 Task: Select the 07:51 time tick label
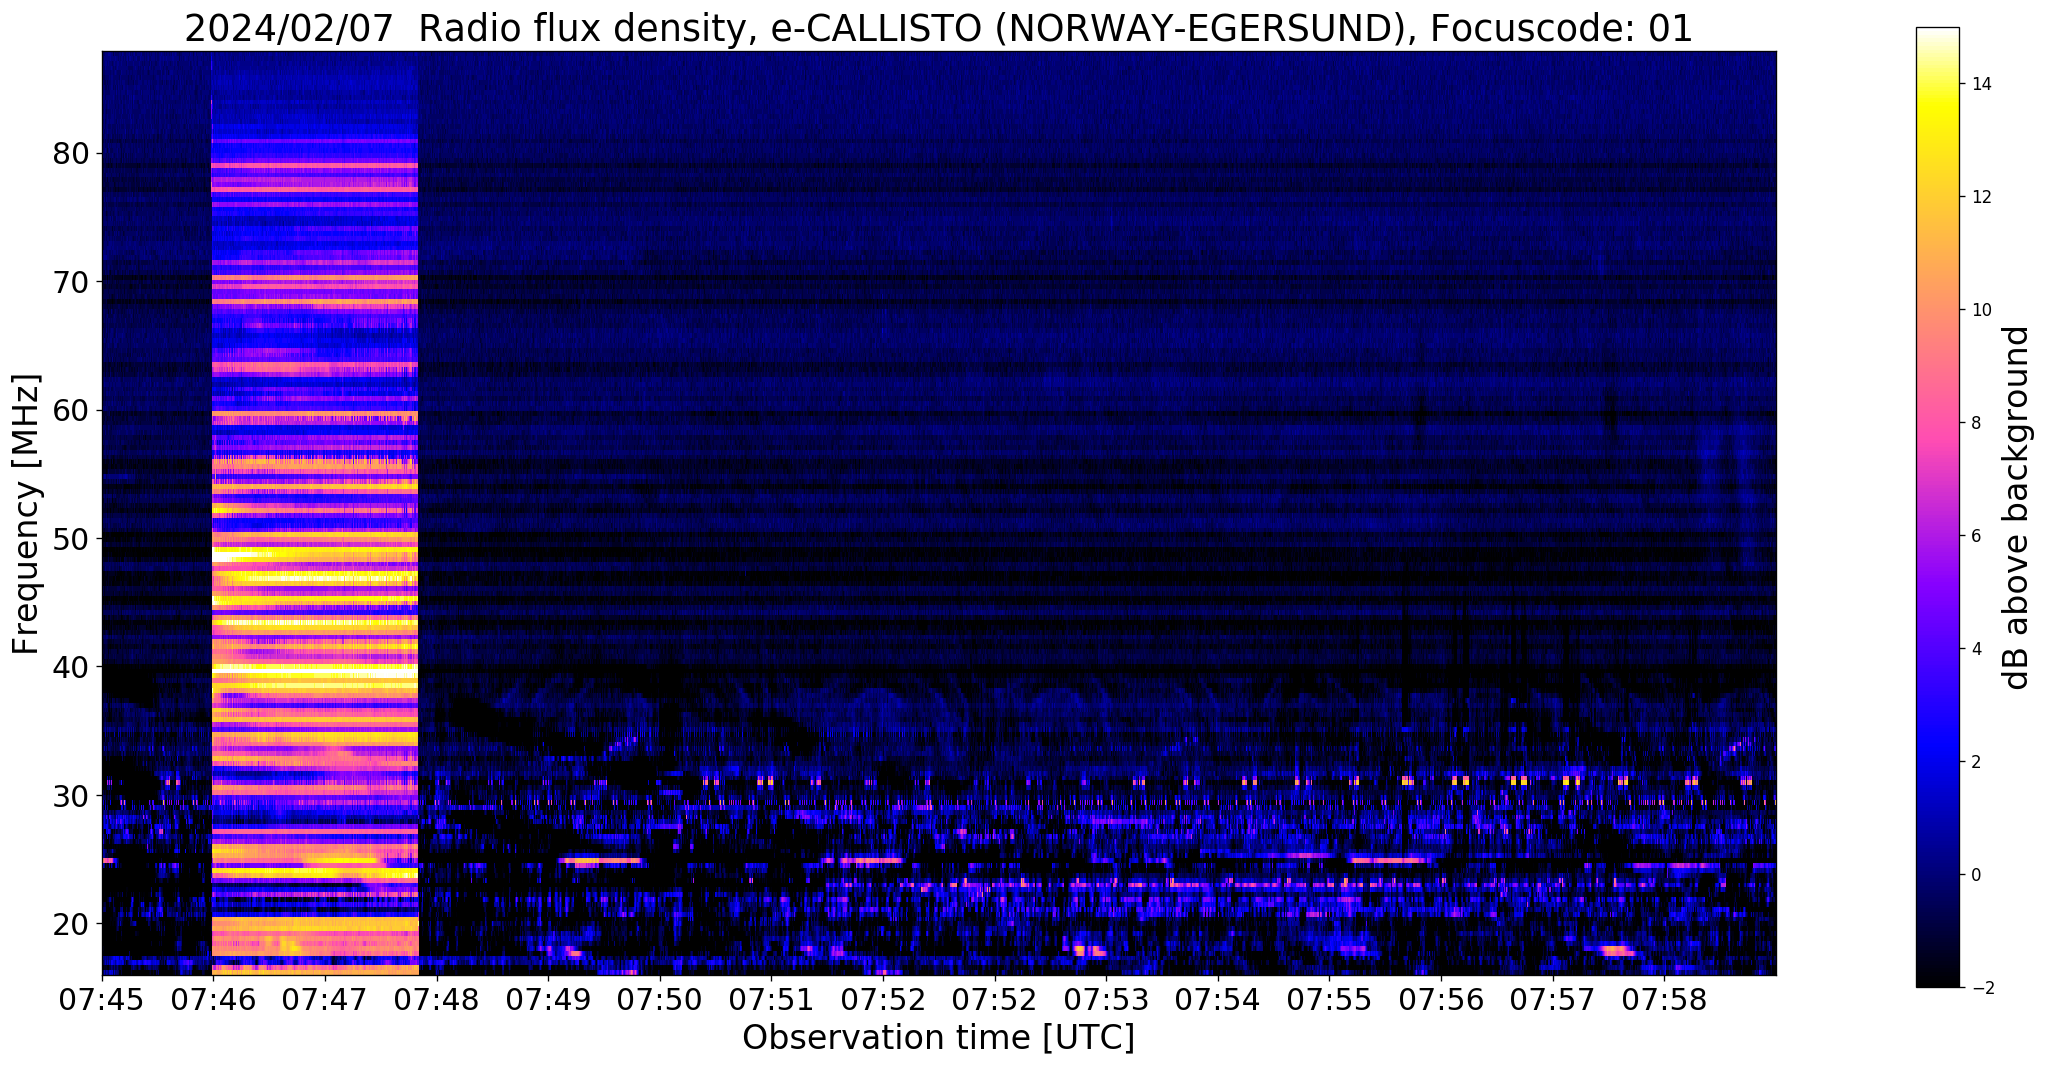772,998
